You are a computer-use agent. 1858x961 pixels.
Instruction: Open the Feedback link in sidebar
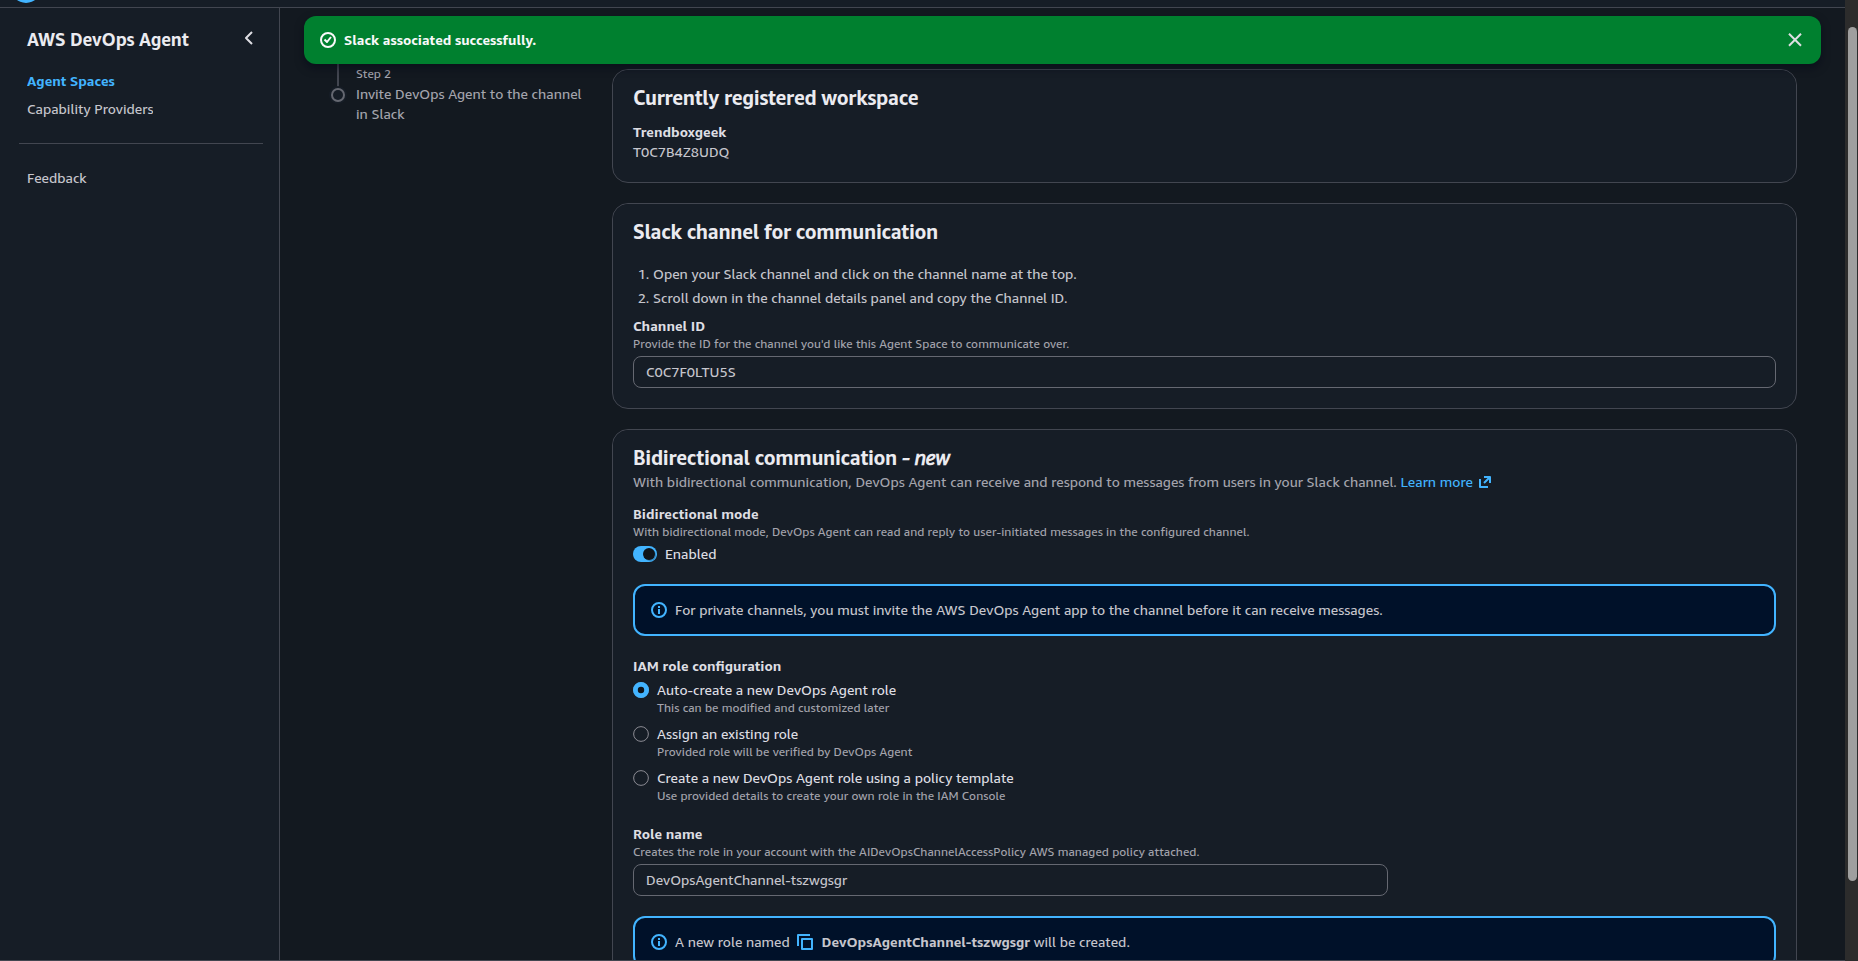(57, 178)
